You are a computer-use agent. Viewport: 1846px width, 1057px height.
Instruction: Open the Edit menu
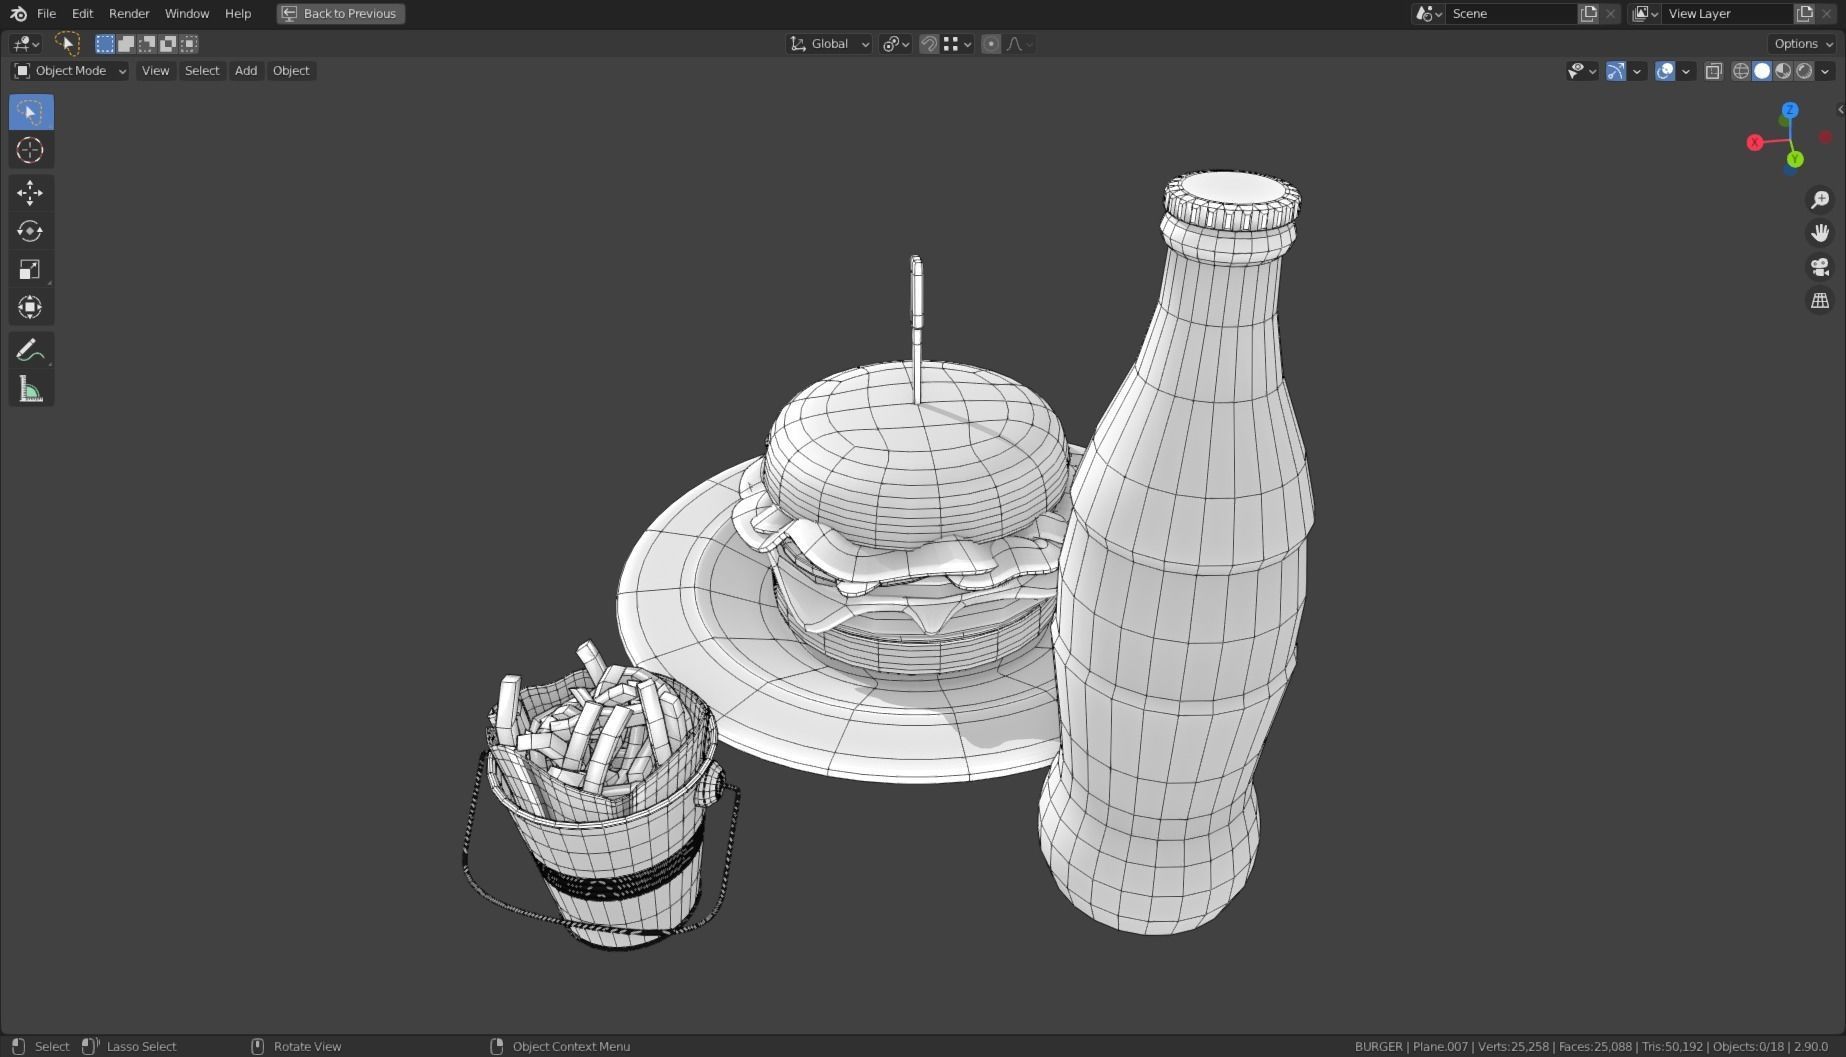(82, 13)
